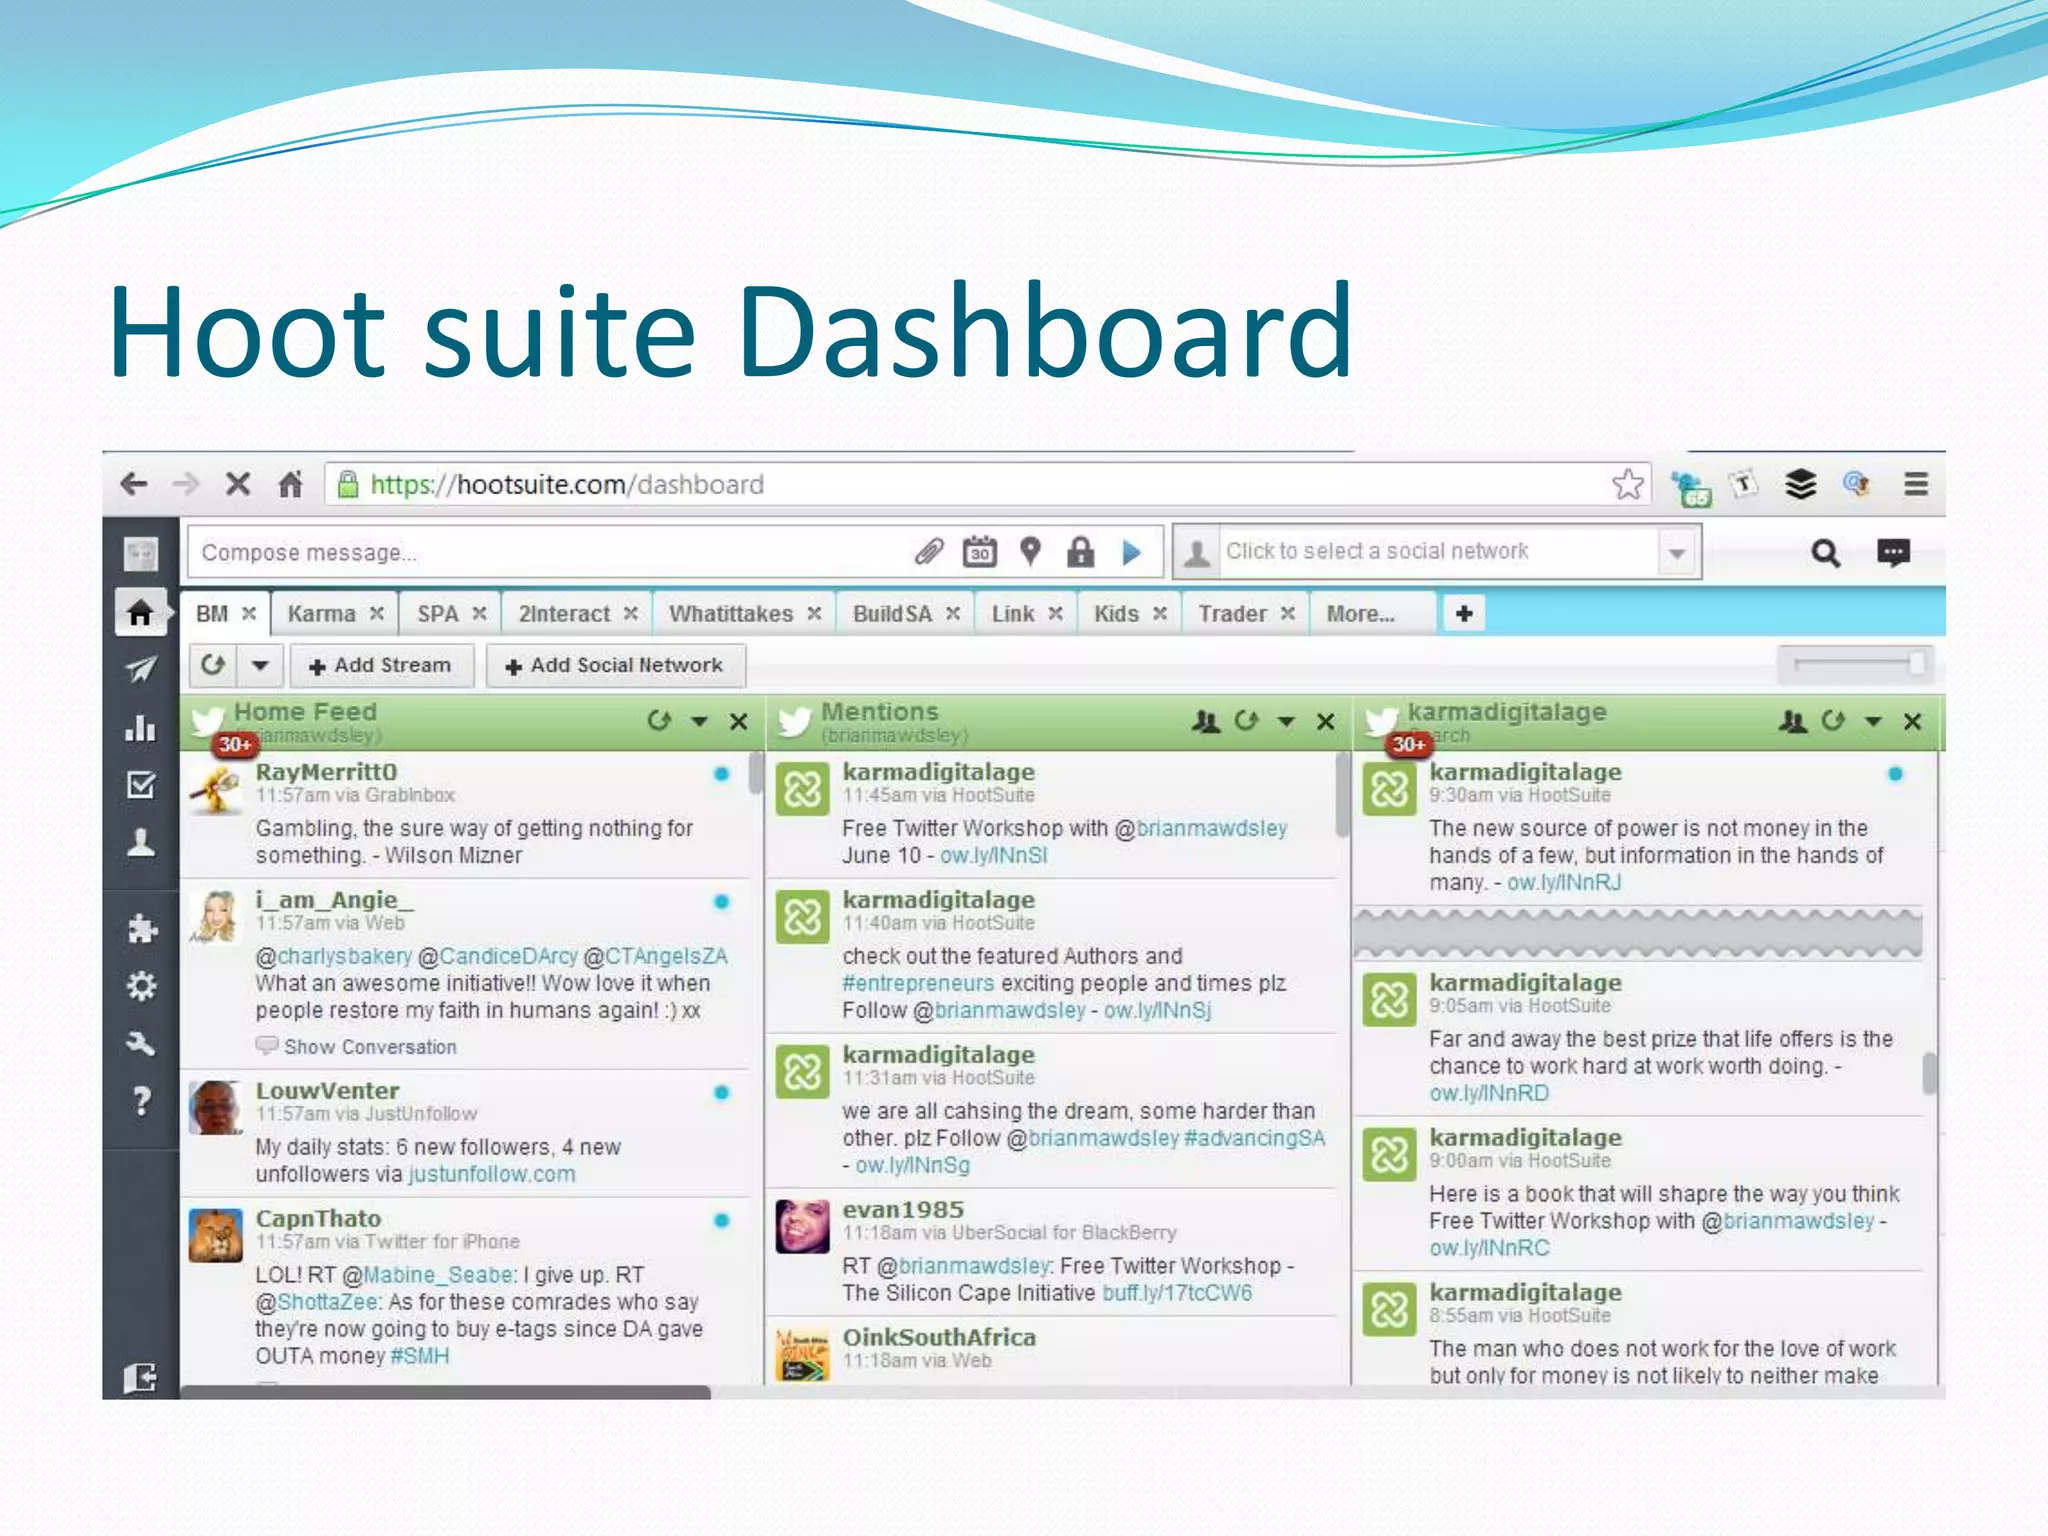
Task: Click evan1985 profile picture
Action: point(803,1226)
